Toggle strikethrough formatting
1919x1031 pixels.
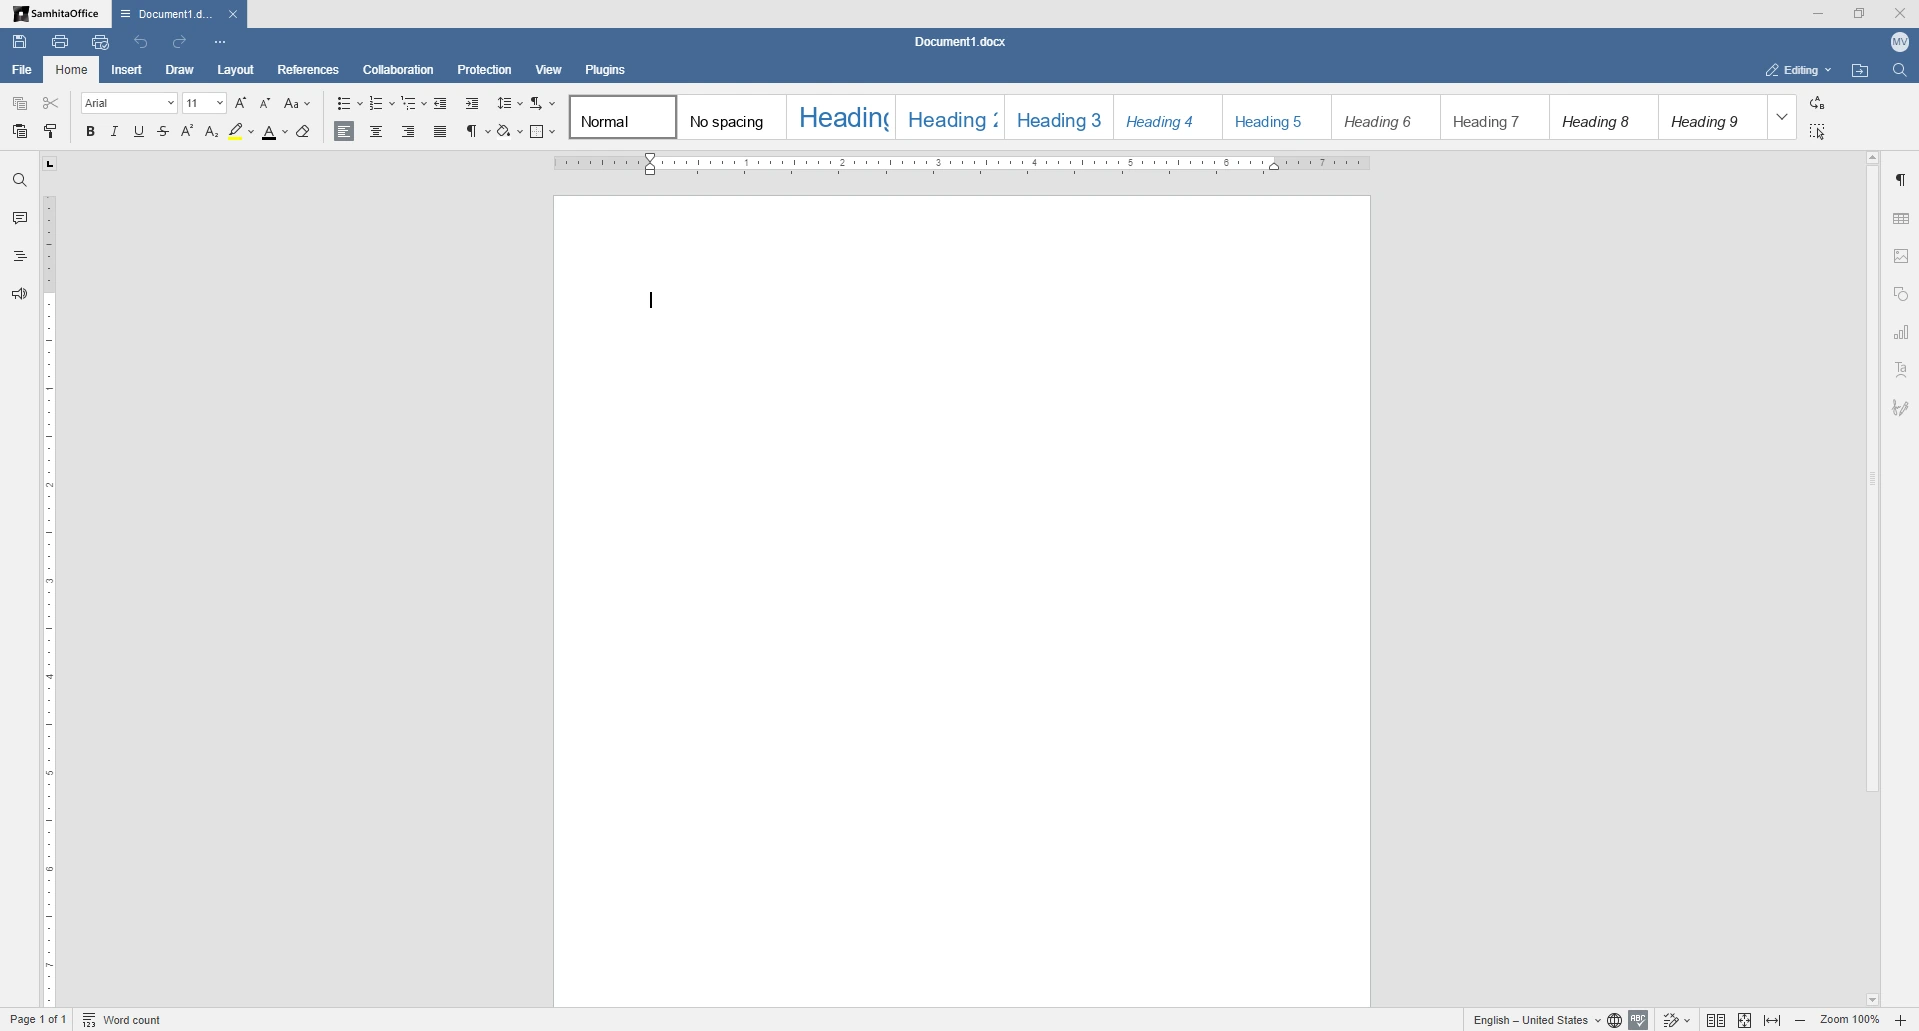pyautogui.click(x=163, y=132)
